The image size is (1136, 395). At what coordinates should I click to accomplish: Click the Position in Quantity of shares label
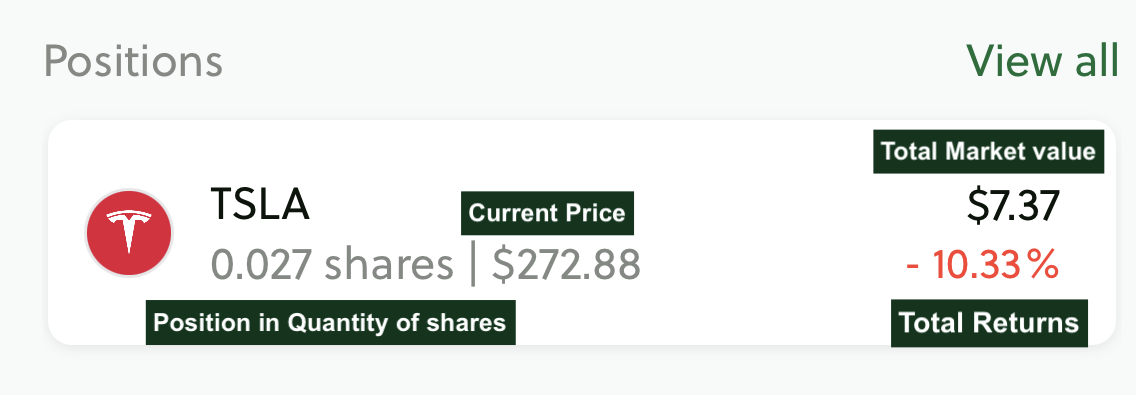pos(330,323)
